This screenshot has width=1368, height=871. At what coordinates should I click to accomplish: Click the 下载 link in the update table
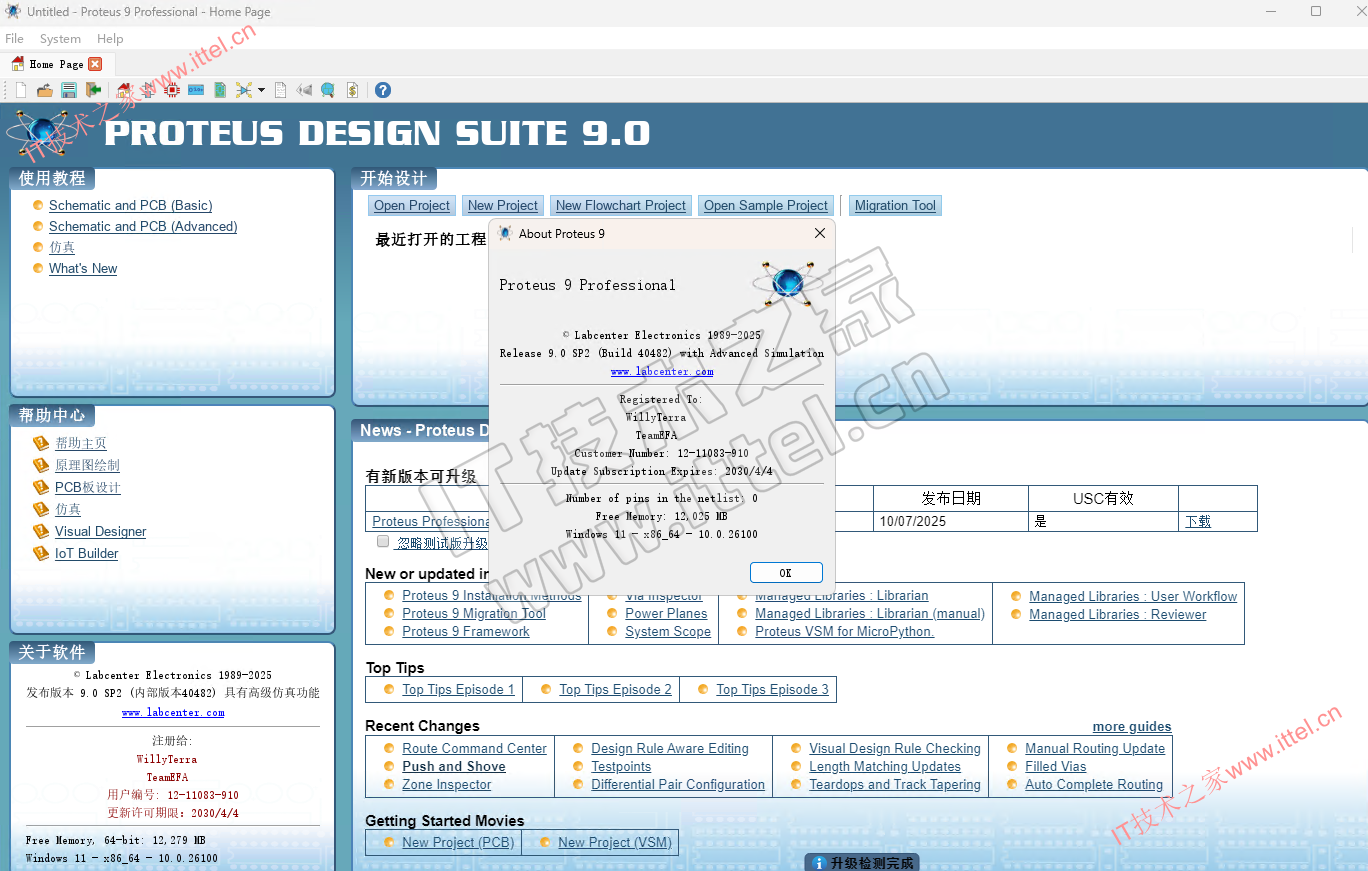pos(1198,521)
